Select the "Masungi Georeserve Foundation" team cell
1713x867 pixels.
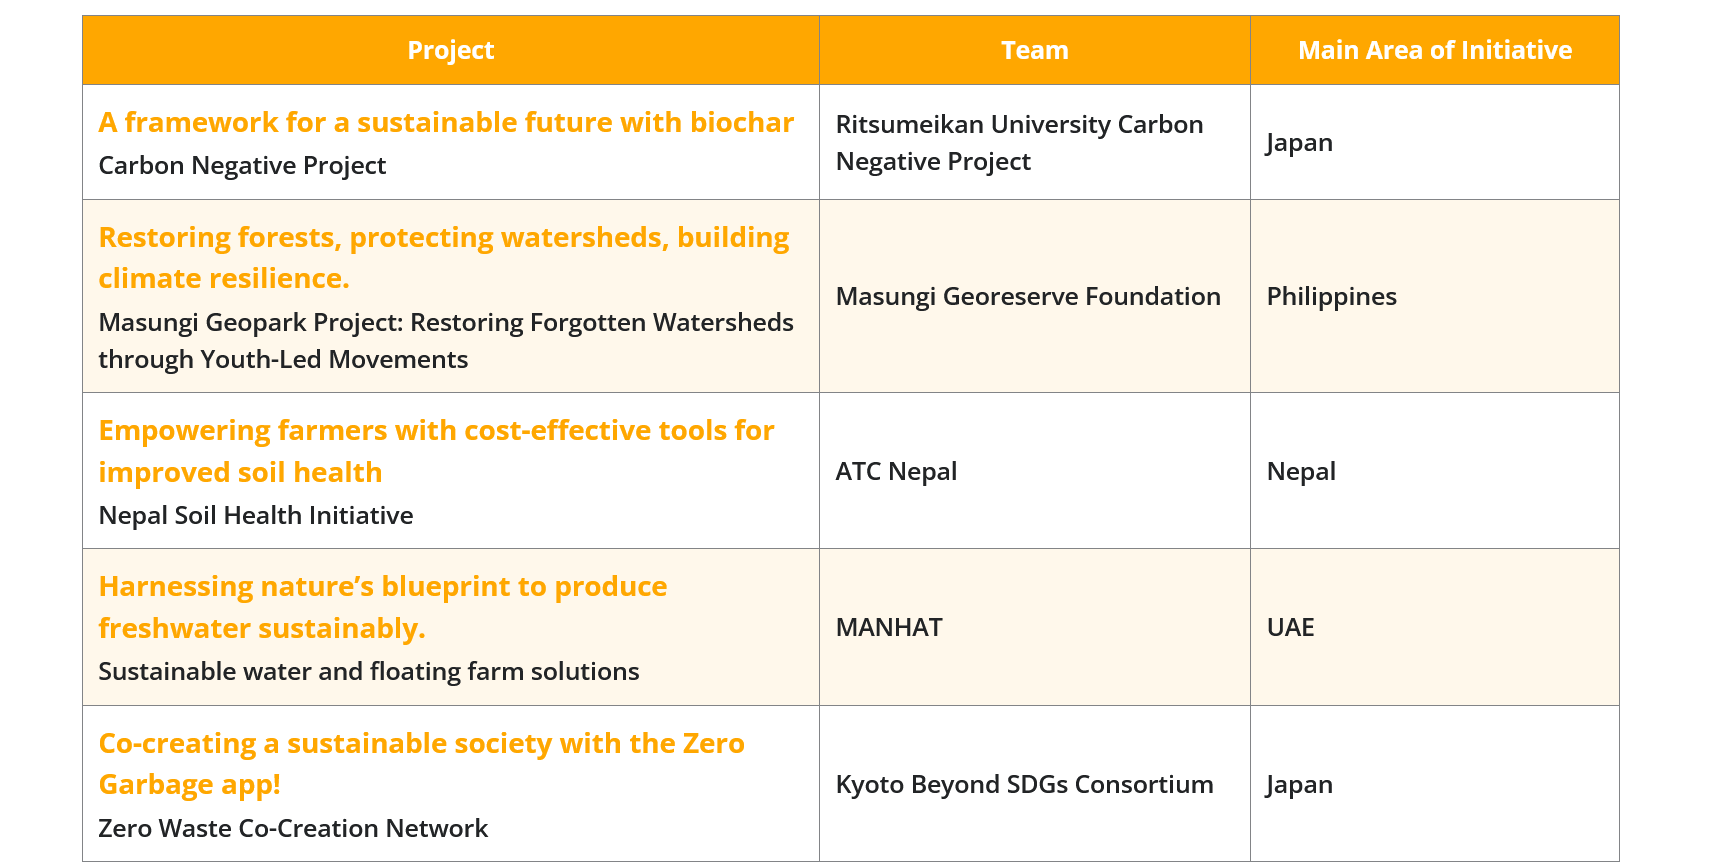tap(1027, 297)
